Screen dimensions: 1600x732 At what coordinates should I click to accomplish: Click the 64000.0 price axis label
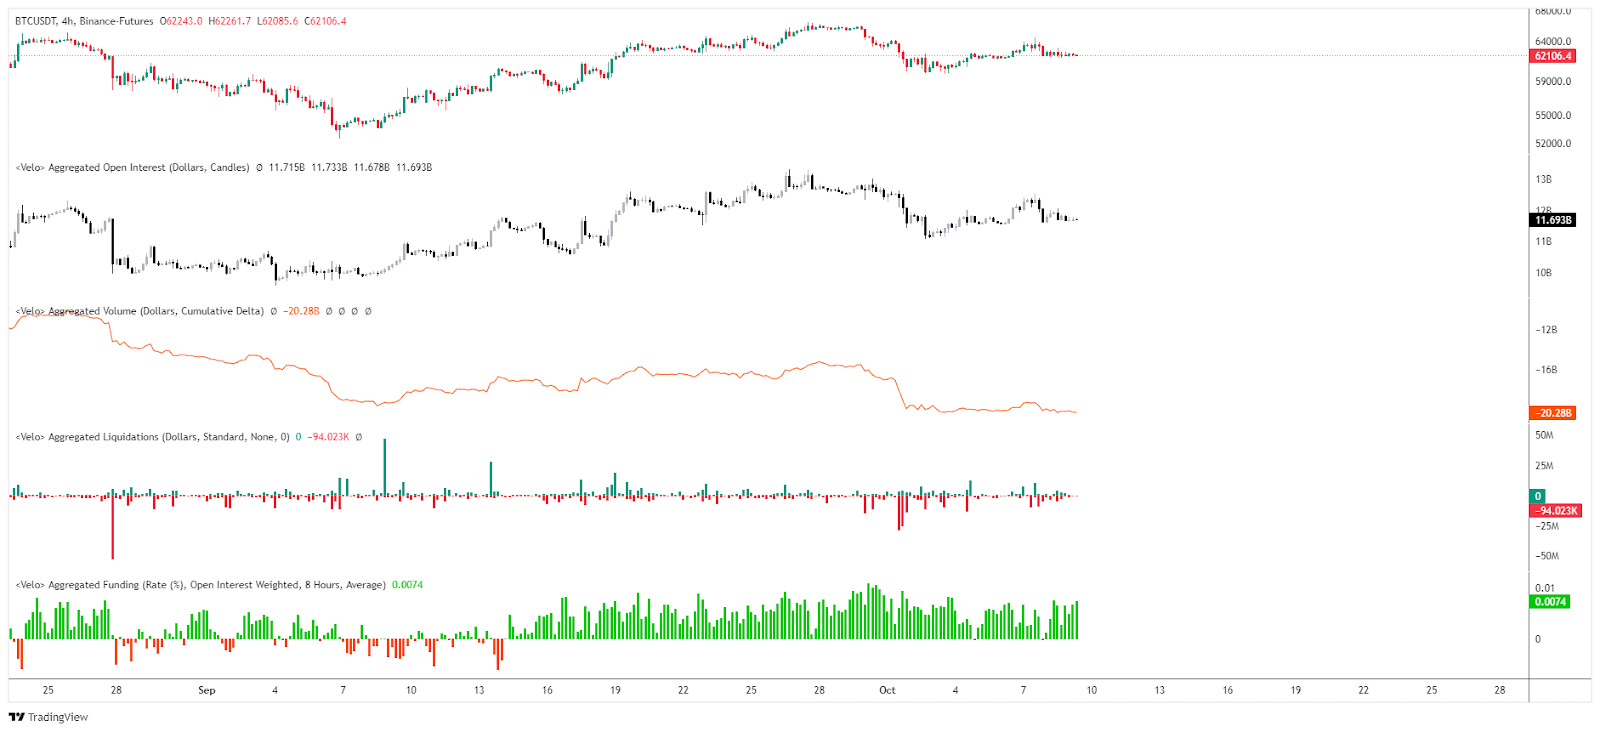coord(1553,42)
